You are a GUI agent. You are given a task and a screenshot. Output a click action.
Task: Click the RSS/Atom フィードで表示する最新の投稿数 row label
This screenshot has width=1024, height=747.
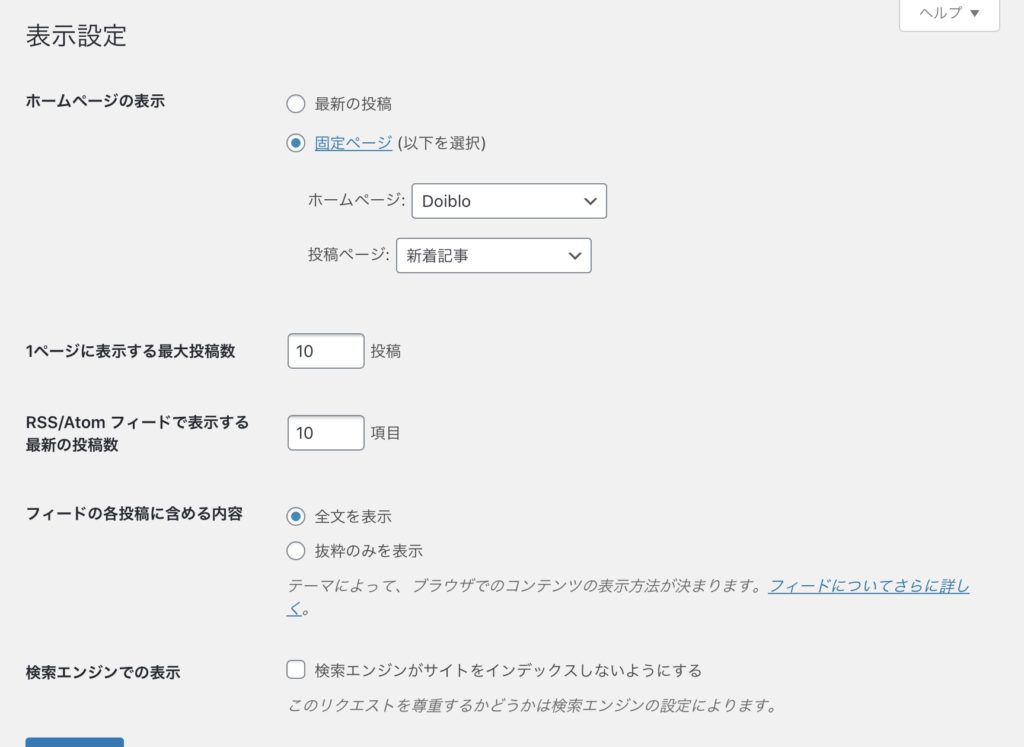point(137,433)
